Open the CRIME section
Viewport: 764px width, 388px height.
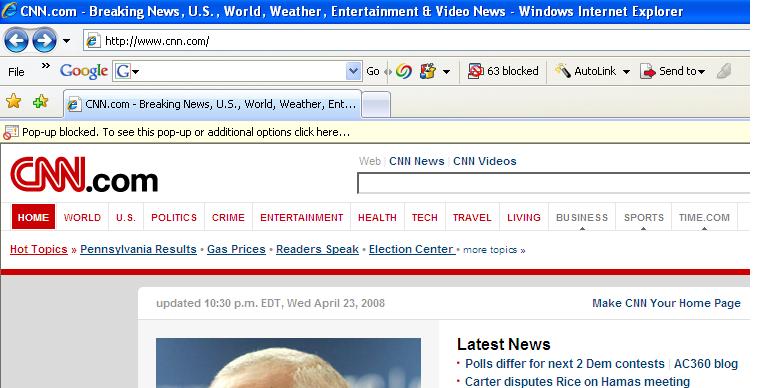pyautogui.click(x=228, y=217)
